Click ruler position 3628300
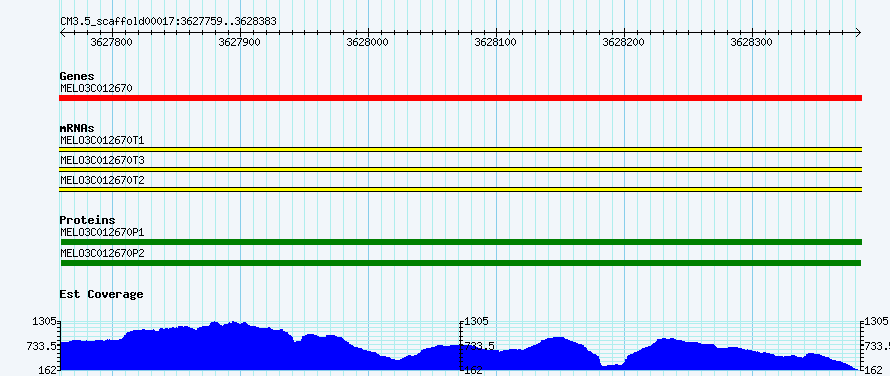The height and width of the screenshot is (376, 890). pyautogui.click(x=752, y=42)
